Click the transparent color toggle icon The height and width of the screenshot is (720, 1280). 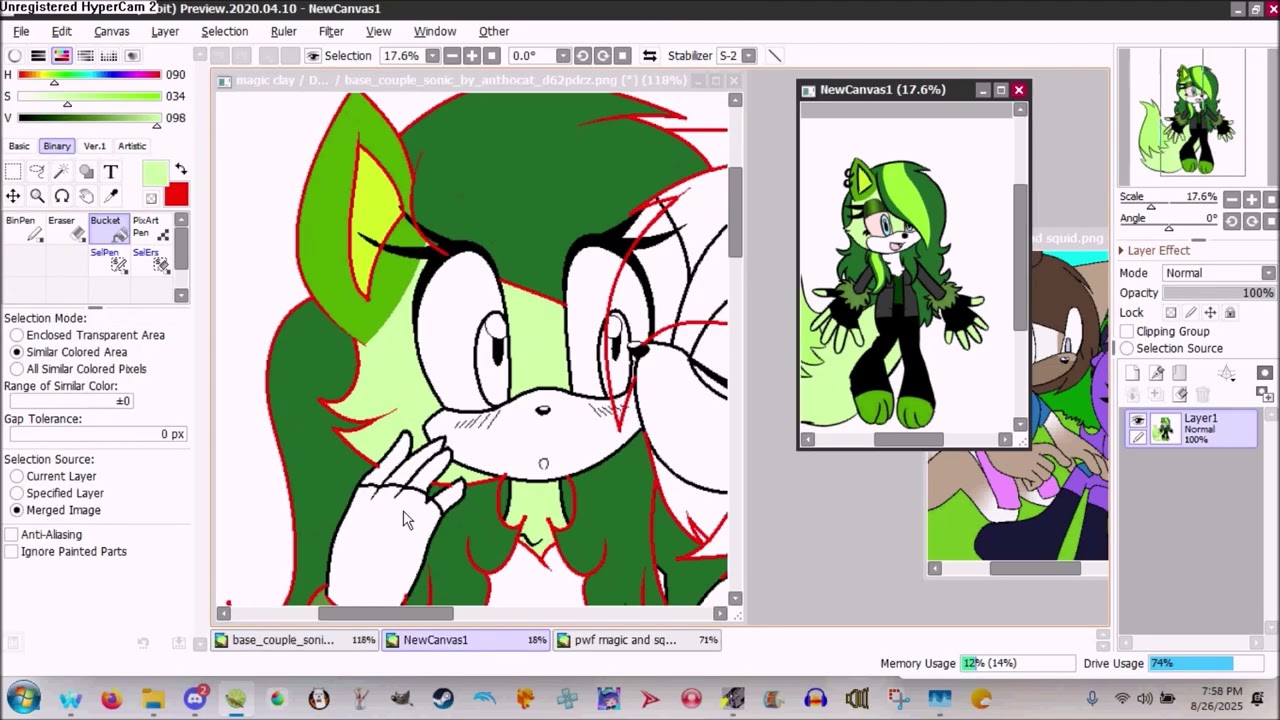[151, 198]
